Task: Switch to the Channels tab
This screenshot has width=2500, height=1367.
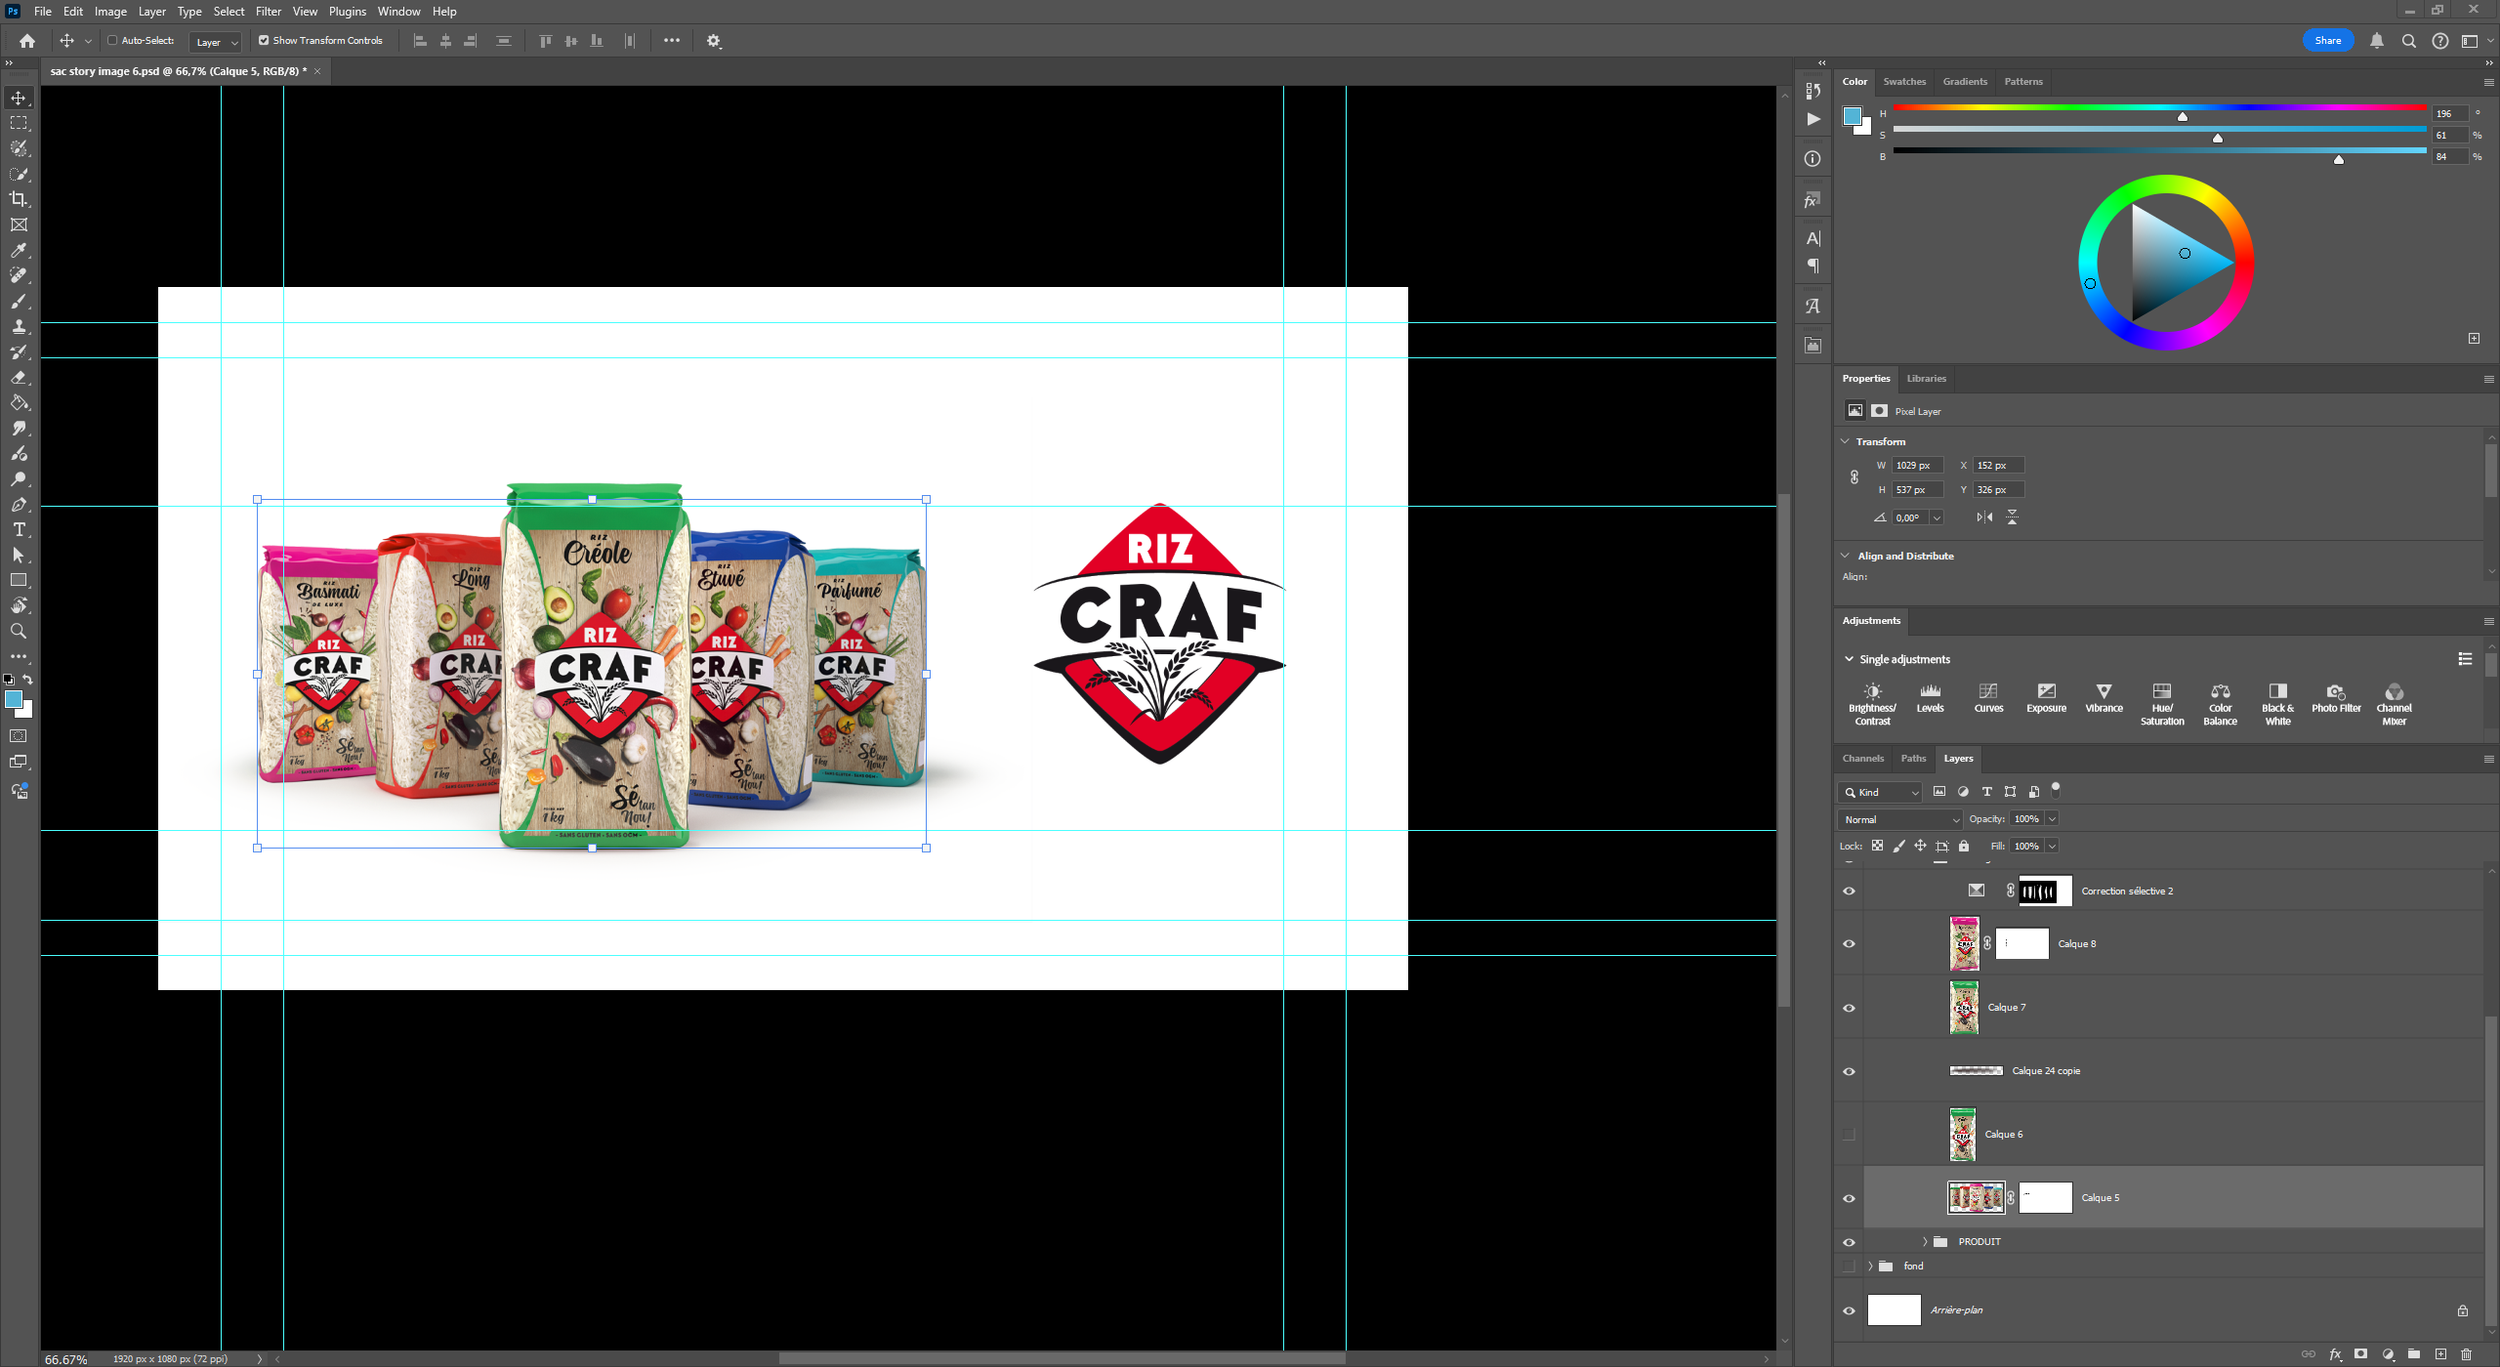Action: [1863, 758]
